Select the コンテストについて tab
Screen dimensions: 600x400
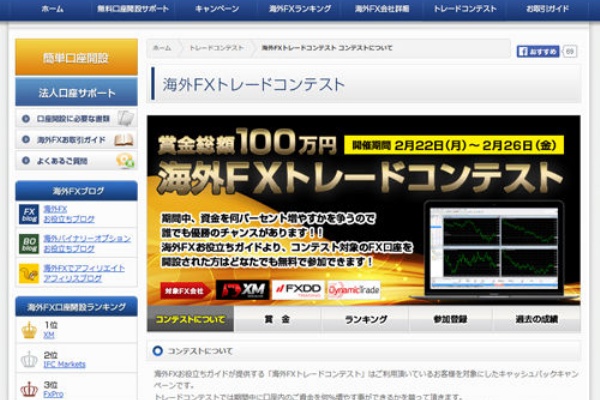click(x=190, y=319)
